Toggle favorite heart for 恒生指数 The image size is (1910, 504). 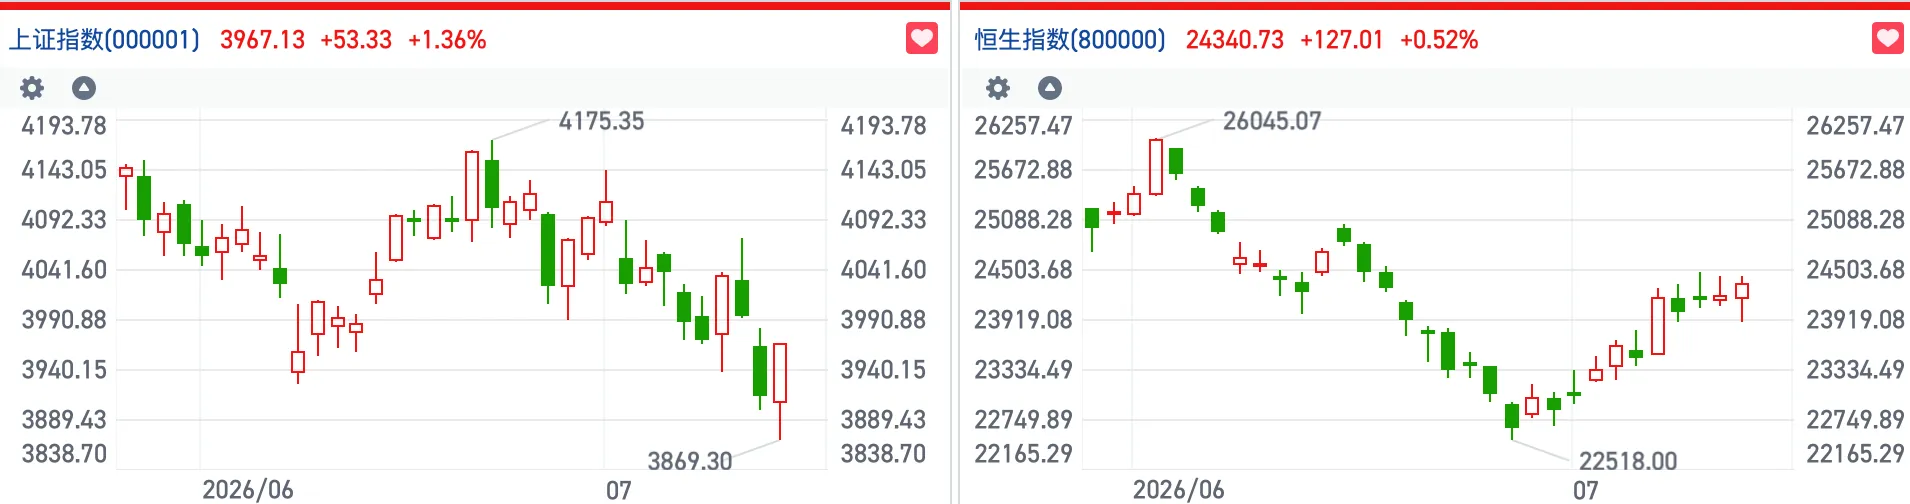[1888, 39]
